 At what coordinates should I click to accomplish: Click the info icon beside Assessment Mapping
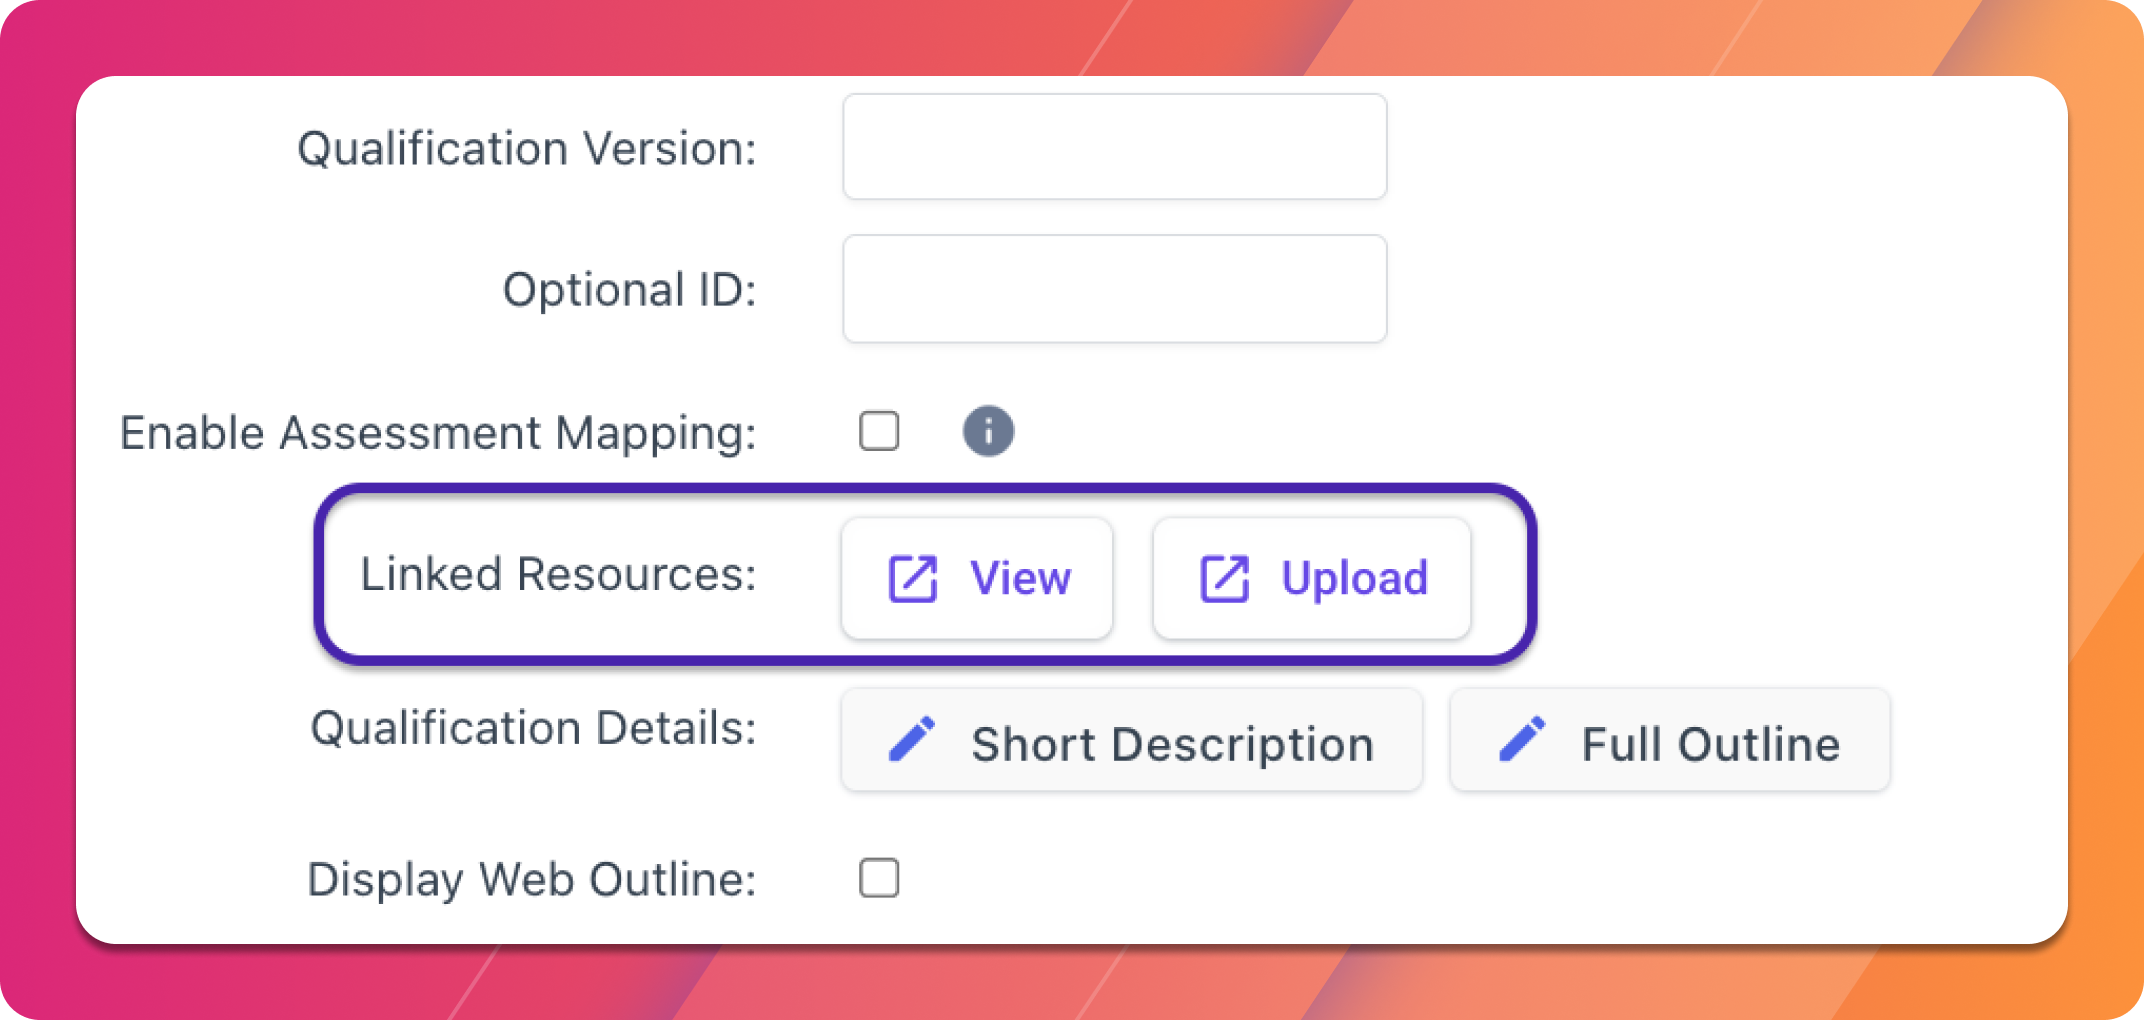988,431
